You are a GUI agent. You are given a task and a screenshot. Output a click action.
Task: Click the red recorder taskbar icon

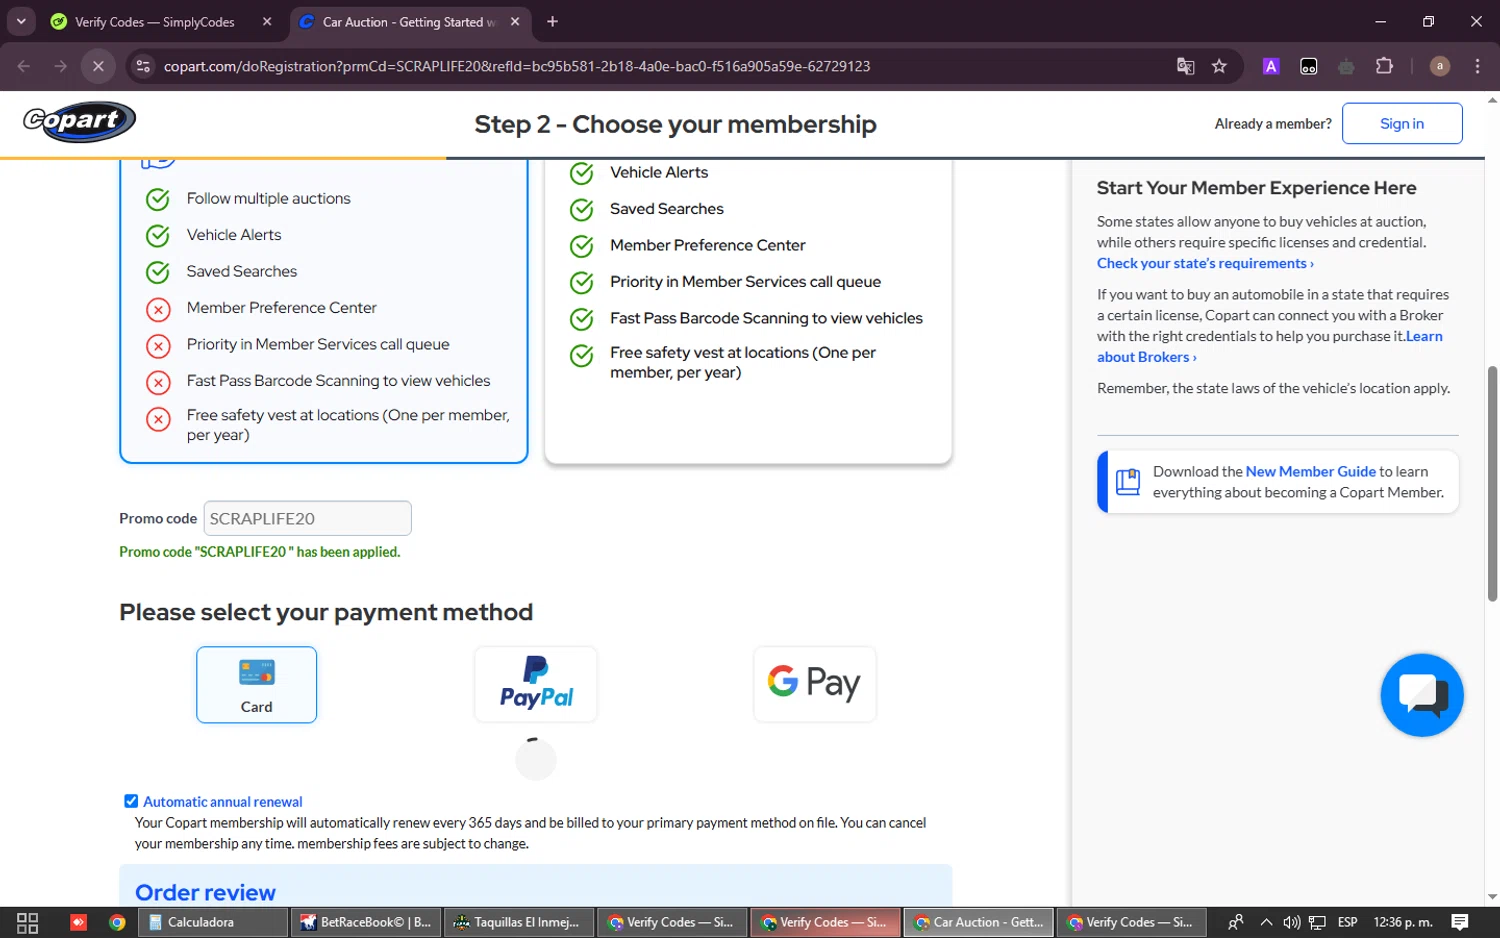point(78,922)
